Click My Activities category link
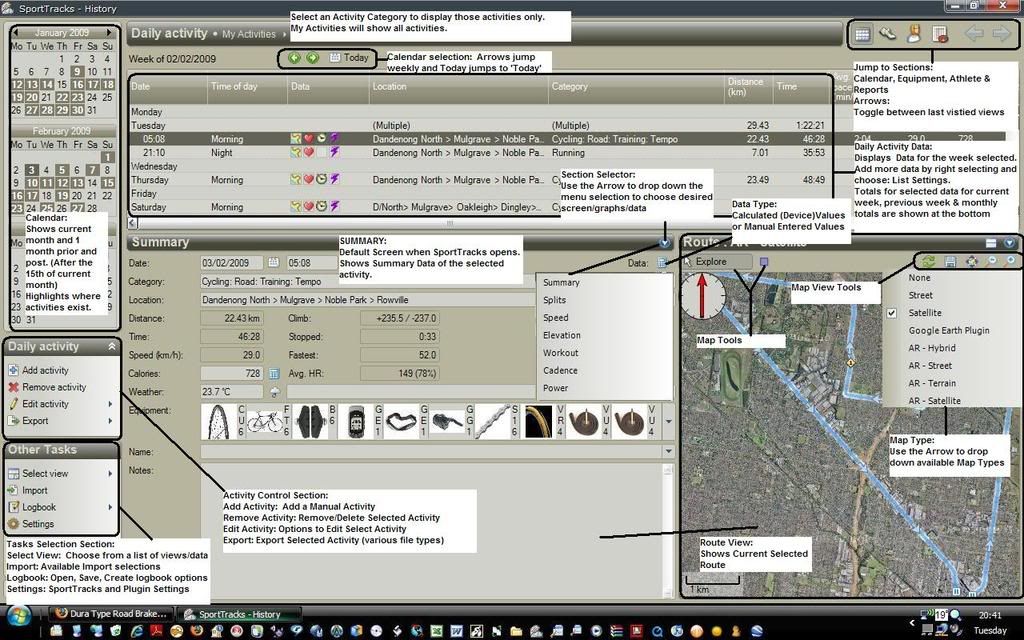1024x640 pixels. pos(249,35)
